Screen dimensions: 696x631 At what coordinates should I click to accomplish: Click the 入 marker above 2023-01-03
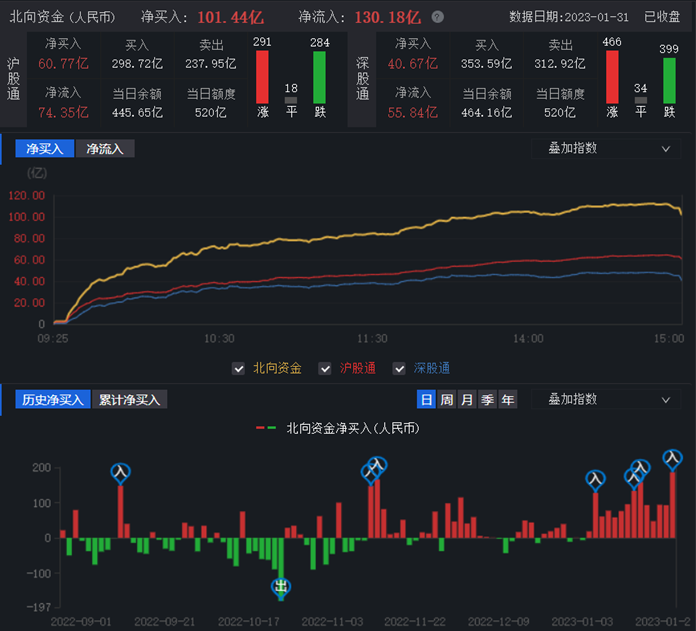[595, 480]
